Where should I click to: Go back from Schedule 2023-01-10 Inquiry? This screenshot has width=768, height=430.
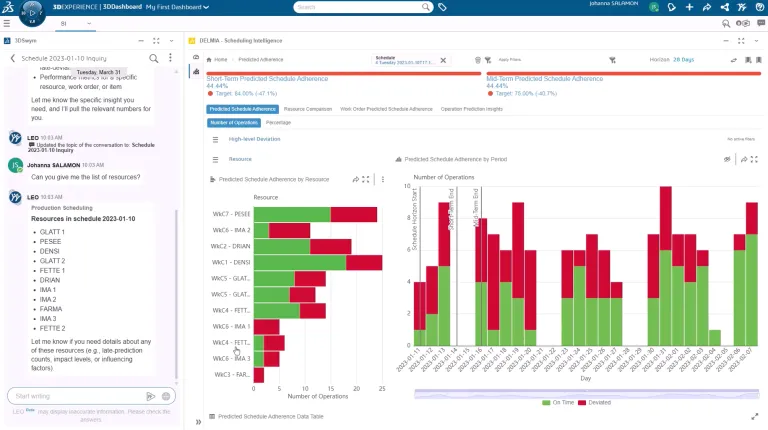[x=13, y=58]
